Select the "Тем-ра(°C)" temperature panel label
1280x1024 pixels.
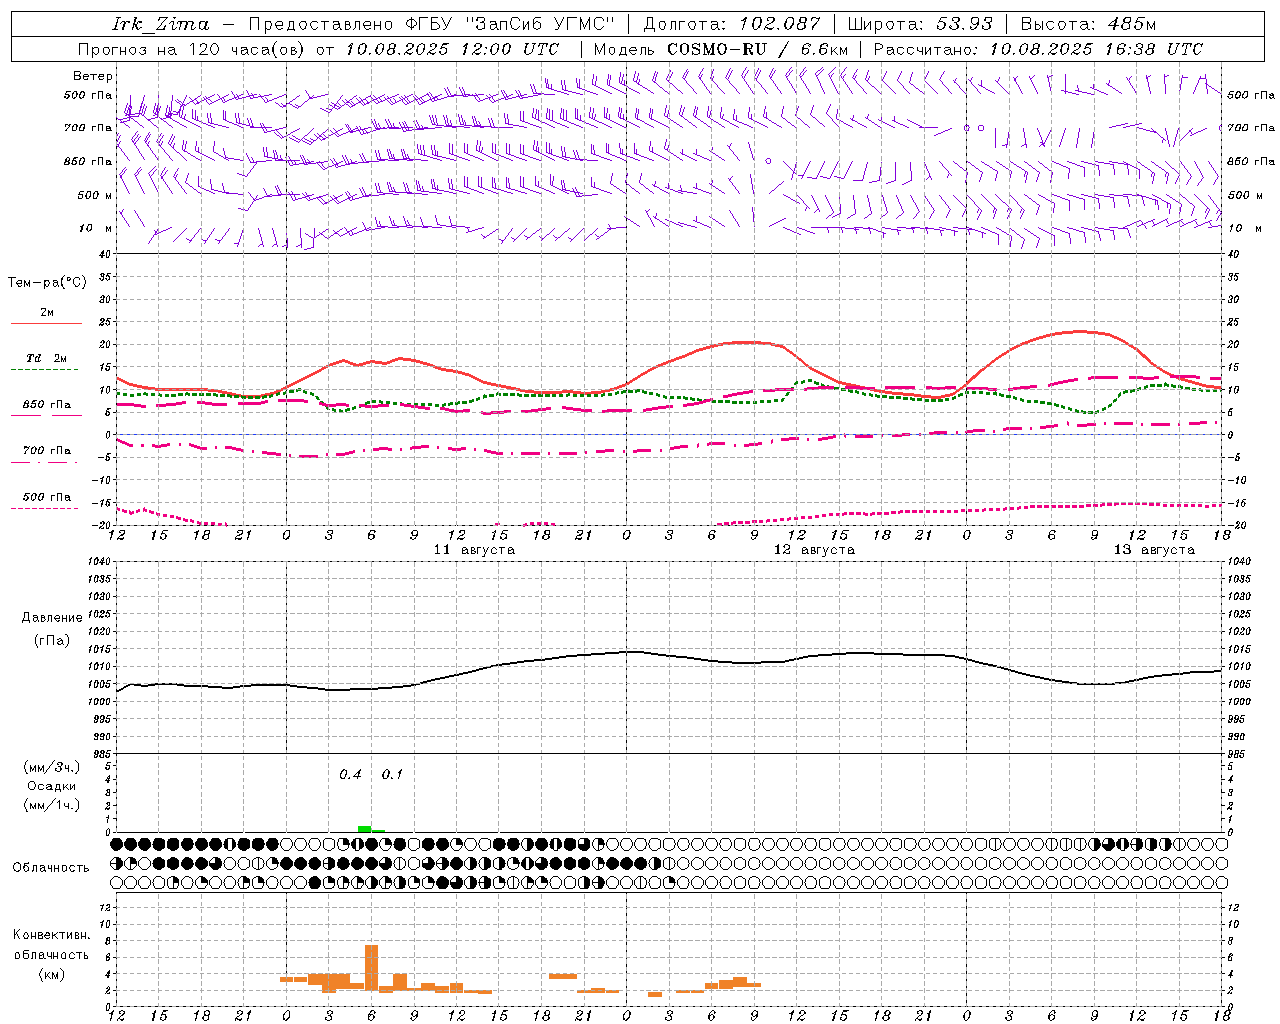(x=47, y=283)
